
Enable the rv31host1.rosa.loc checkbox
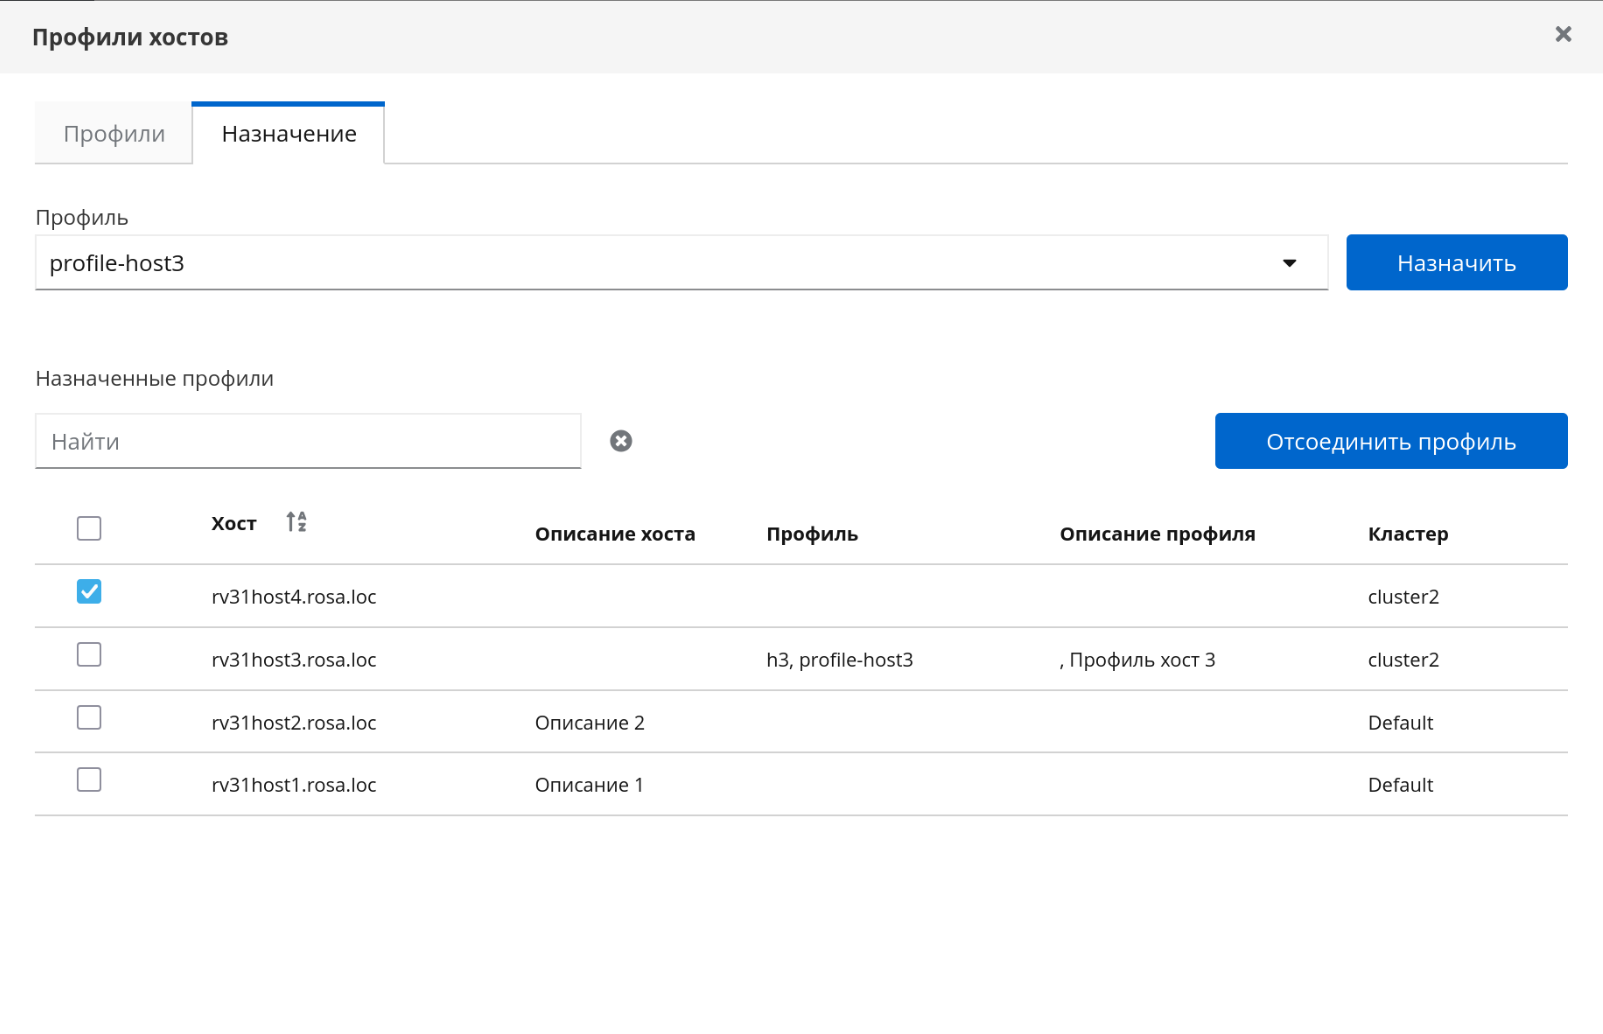(x=89, y=780)
